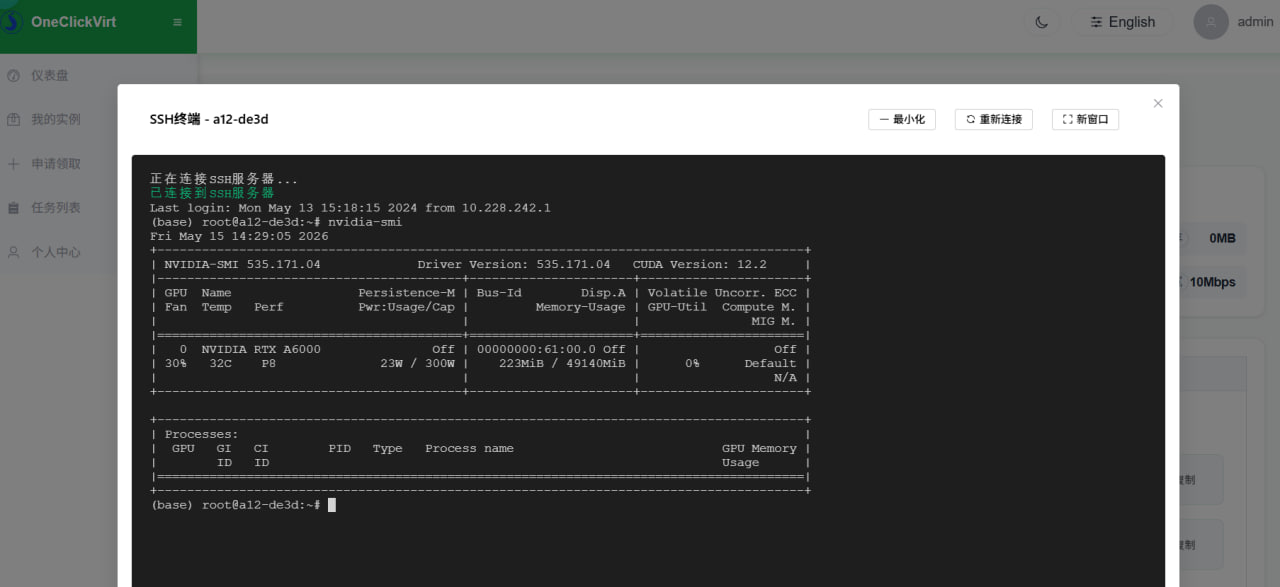This screenshot has height=587, width=1280.
Task: Open the English language switcher
Action: coord(1122,22)
